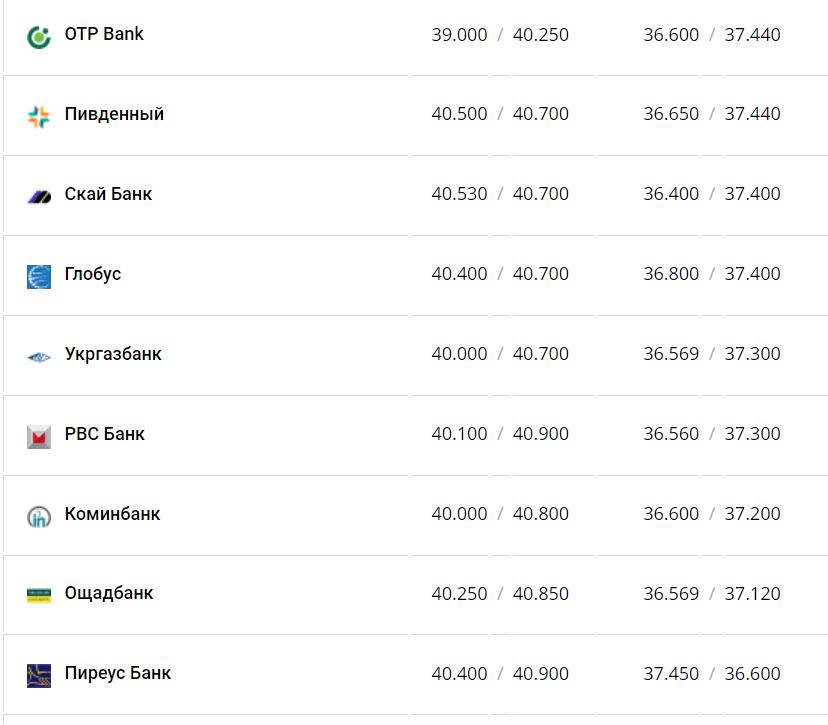This screenshot has width=828, height=725.
Task: Select the Глобус bank name
Action: (x=93, y=274)
